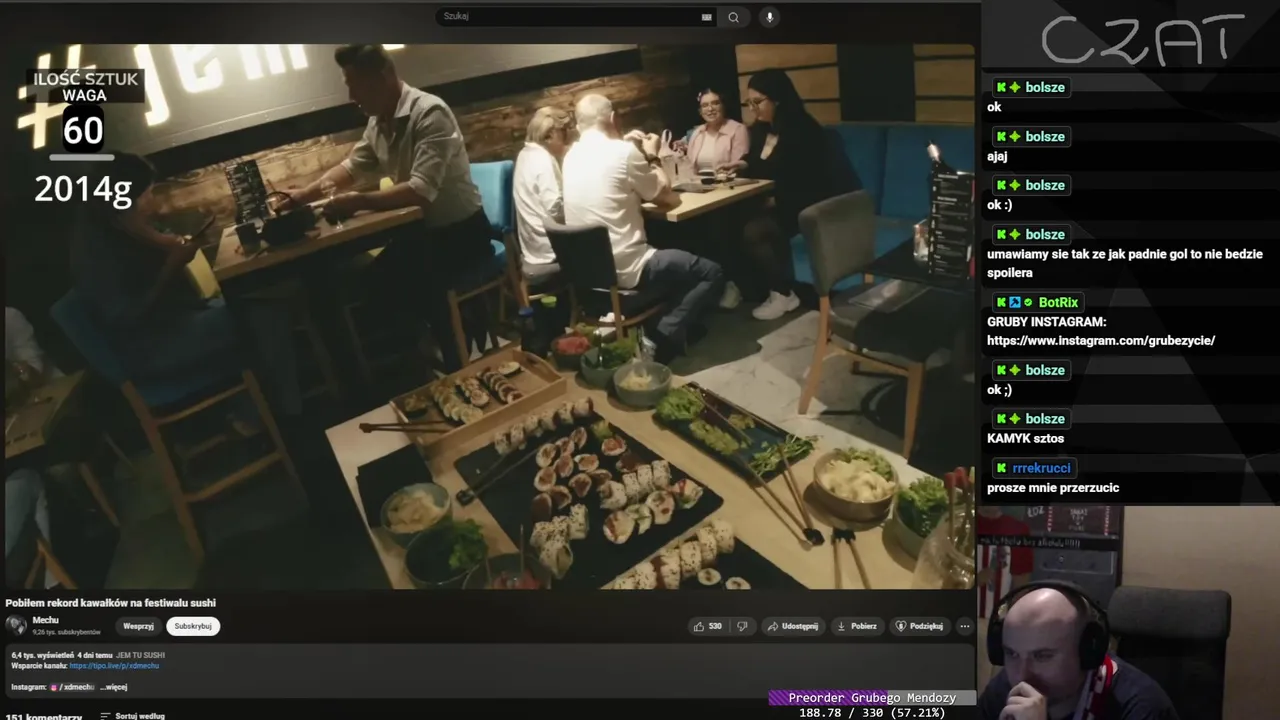Click the Podziękuj thanks button
Image resolution: width=1280 pixels, height=720 pixels.
(919, 626)
